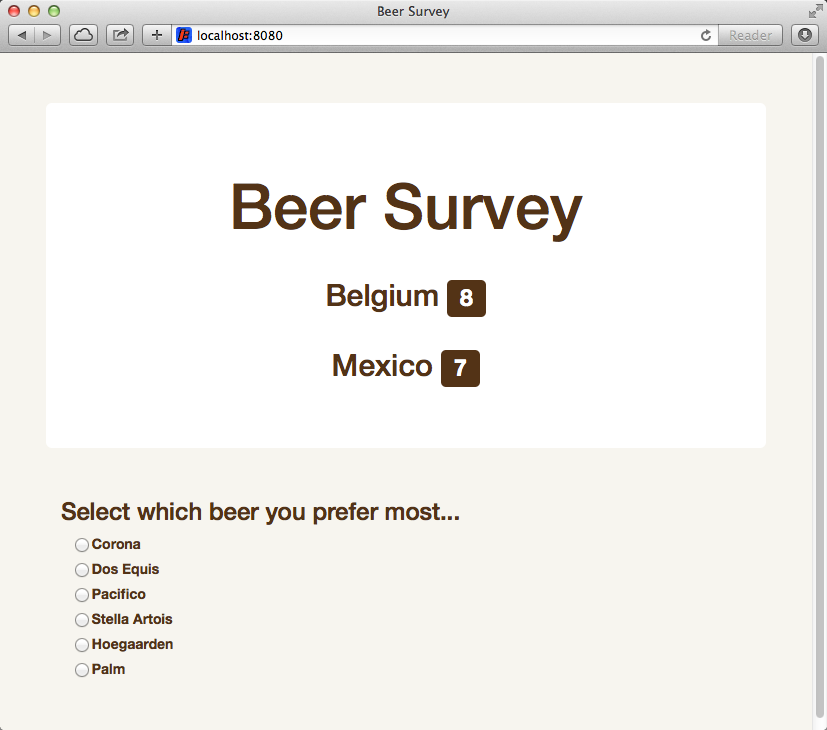Open the Downloads icon on the toolbar
This screenshot has height=730, width=827.
coord(805,34)
